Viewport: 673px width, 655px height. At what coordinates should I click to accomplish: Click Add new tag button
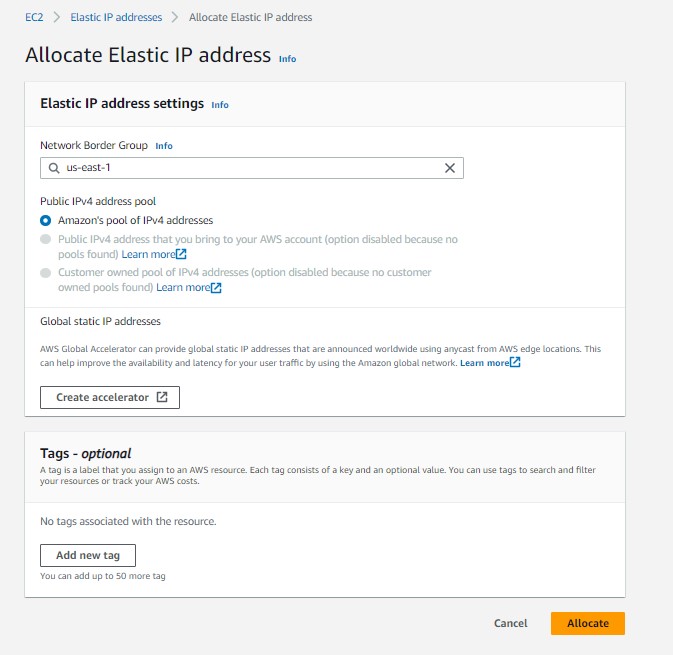88,555
